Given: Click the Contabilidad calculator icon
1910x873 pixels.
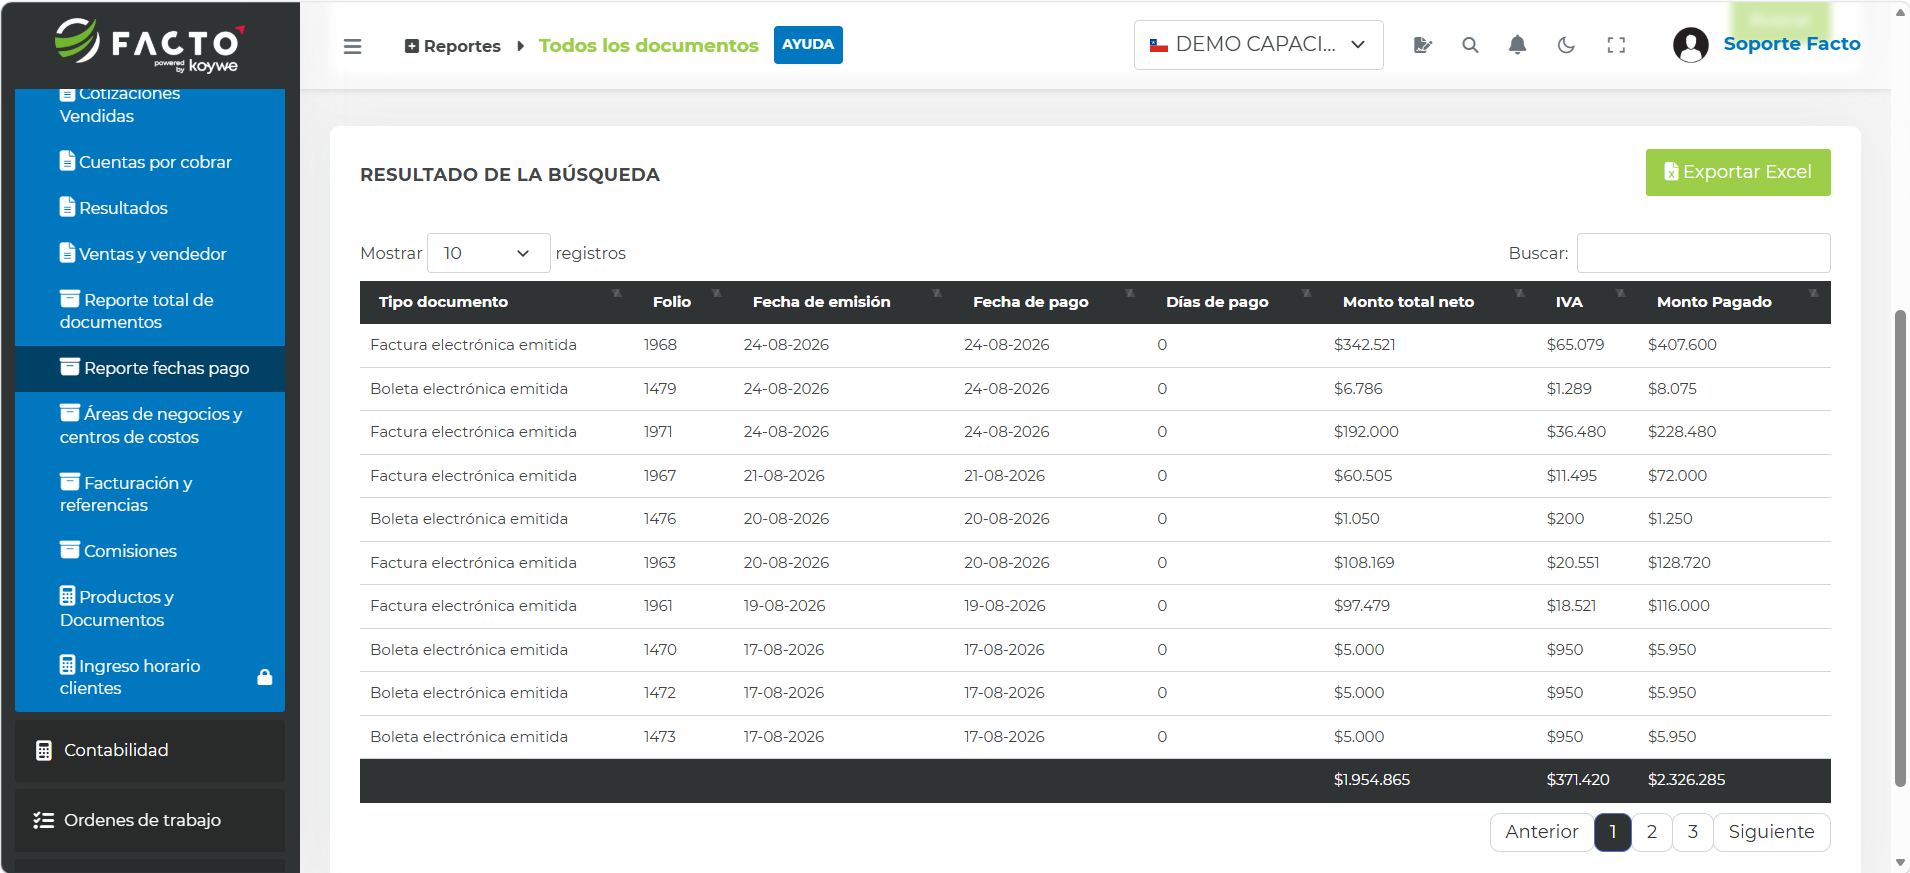Looking at the screenshot, I should tap(44, 751).
